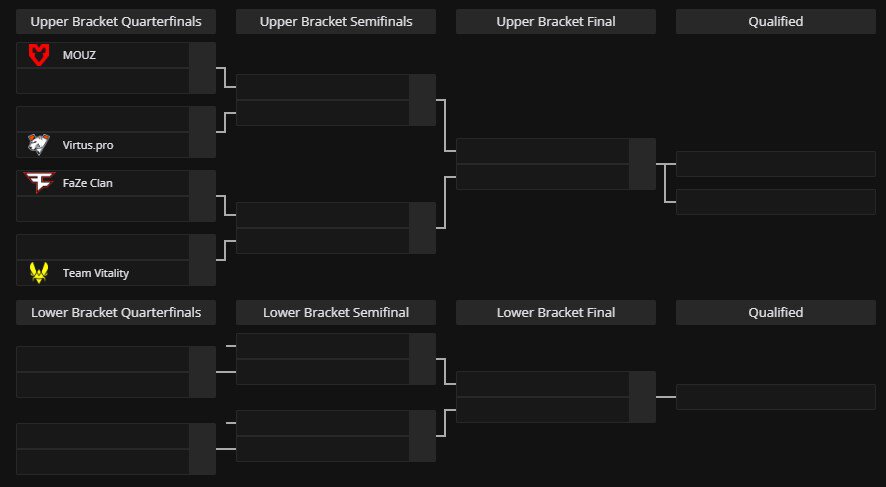Click the Upper Bracket Semifinals header
886x487 pixels.
[x=336, y=21]
